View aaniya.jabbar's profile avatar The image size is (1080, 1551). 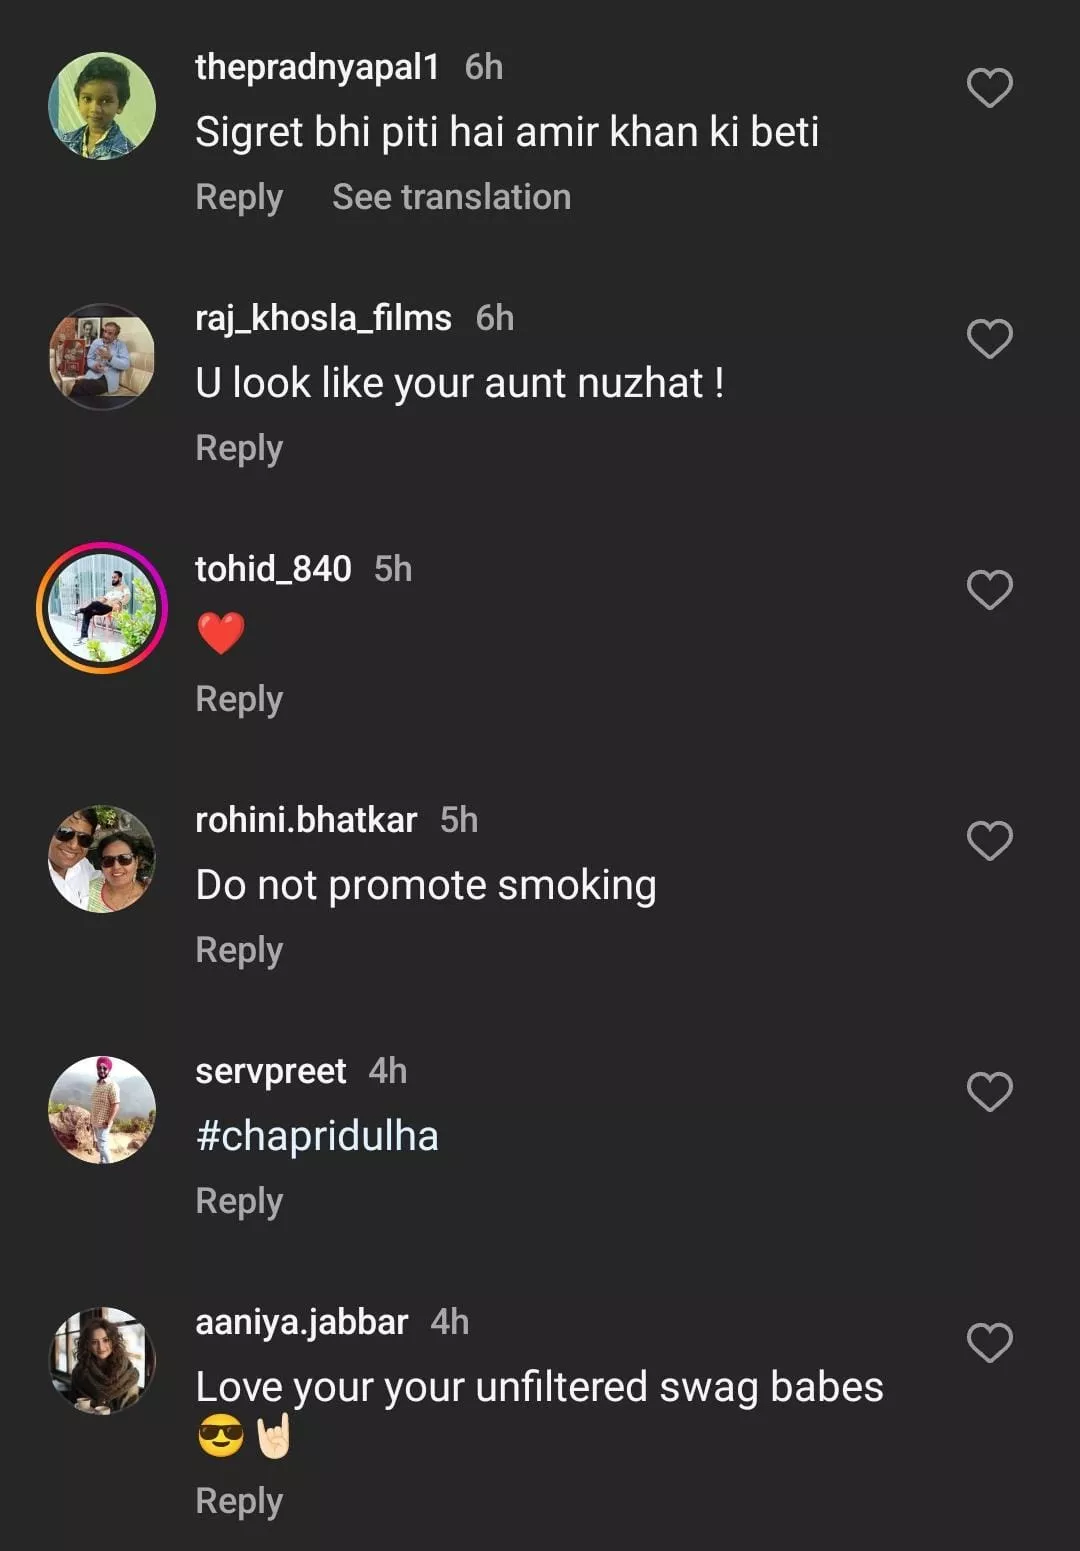click(102, 1361)
